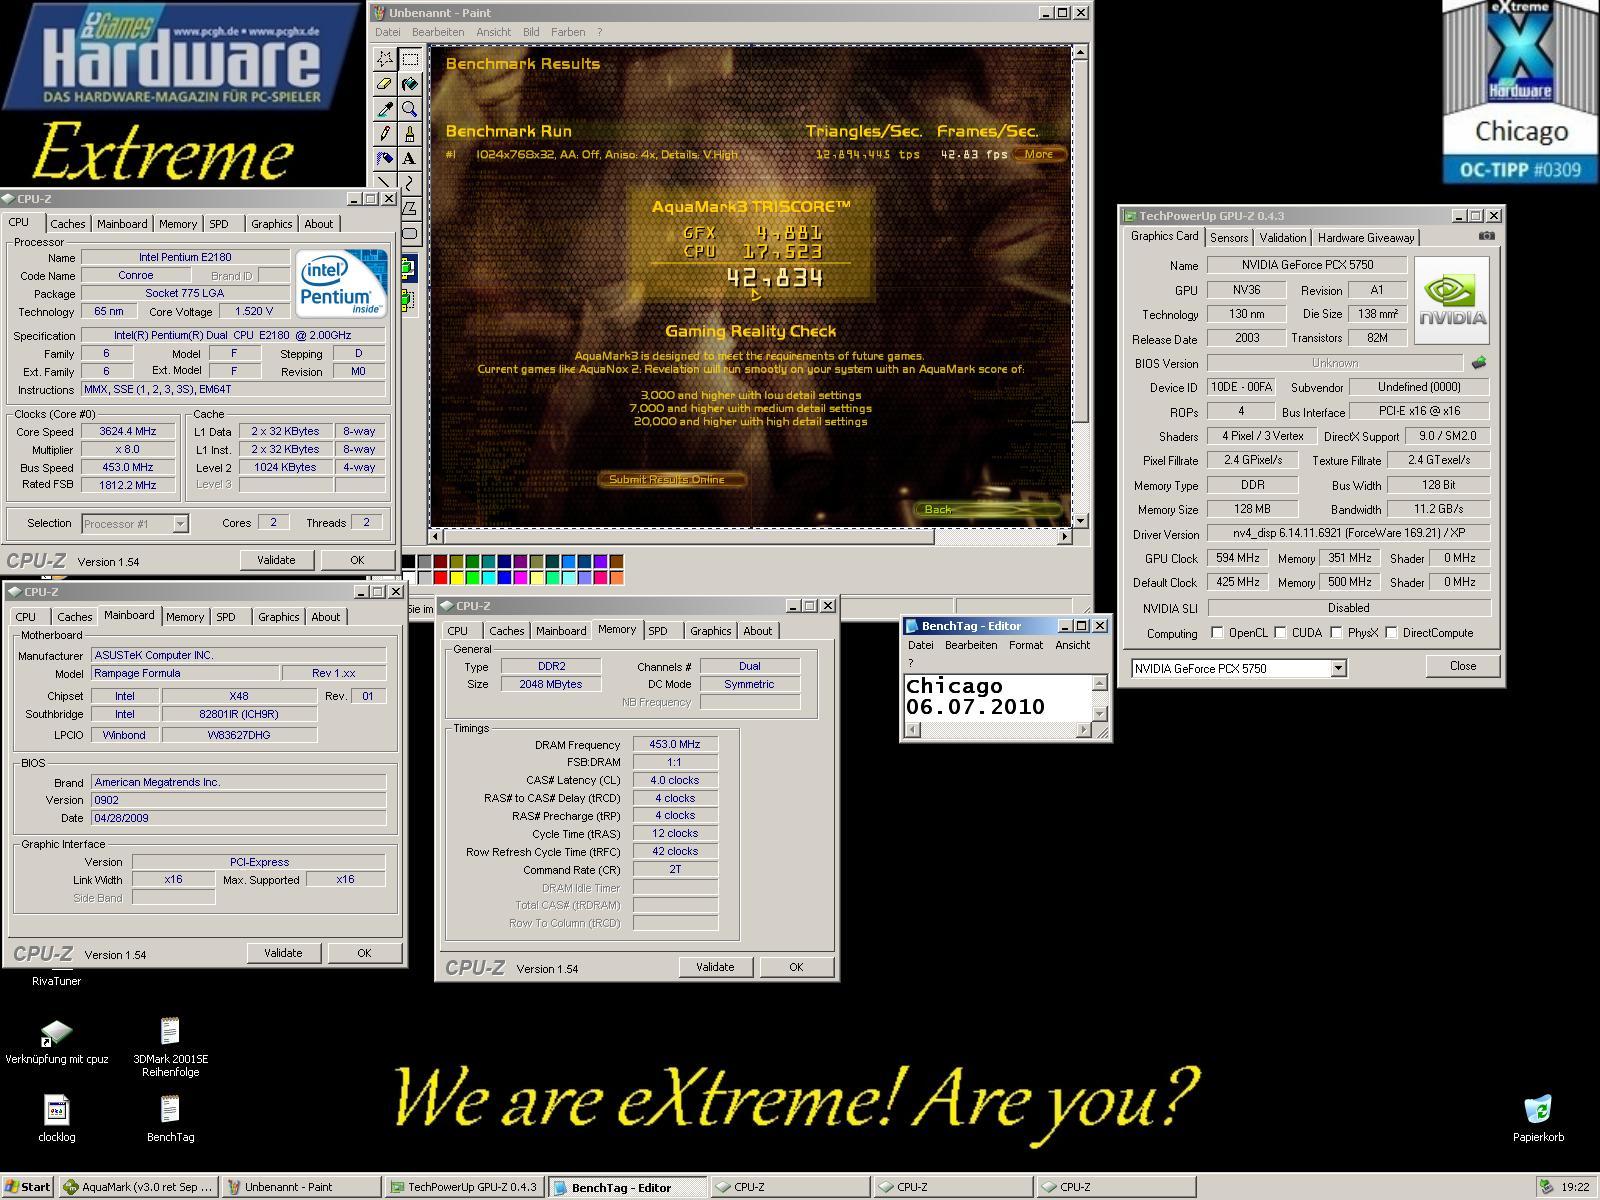Open the Farben menu in Paint
Image resolution: width=1600 pixels, height=1200 pixels.
pyautogui.click(x=568, y=32)
